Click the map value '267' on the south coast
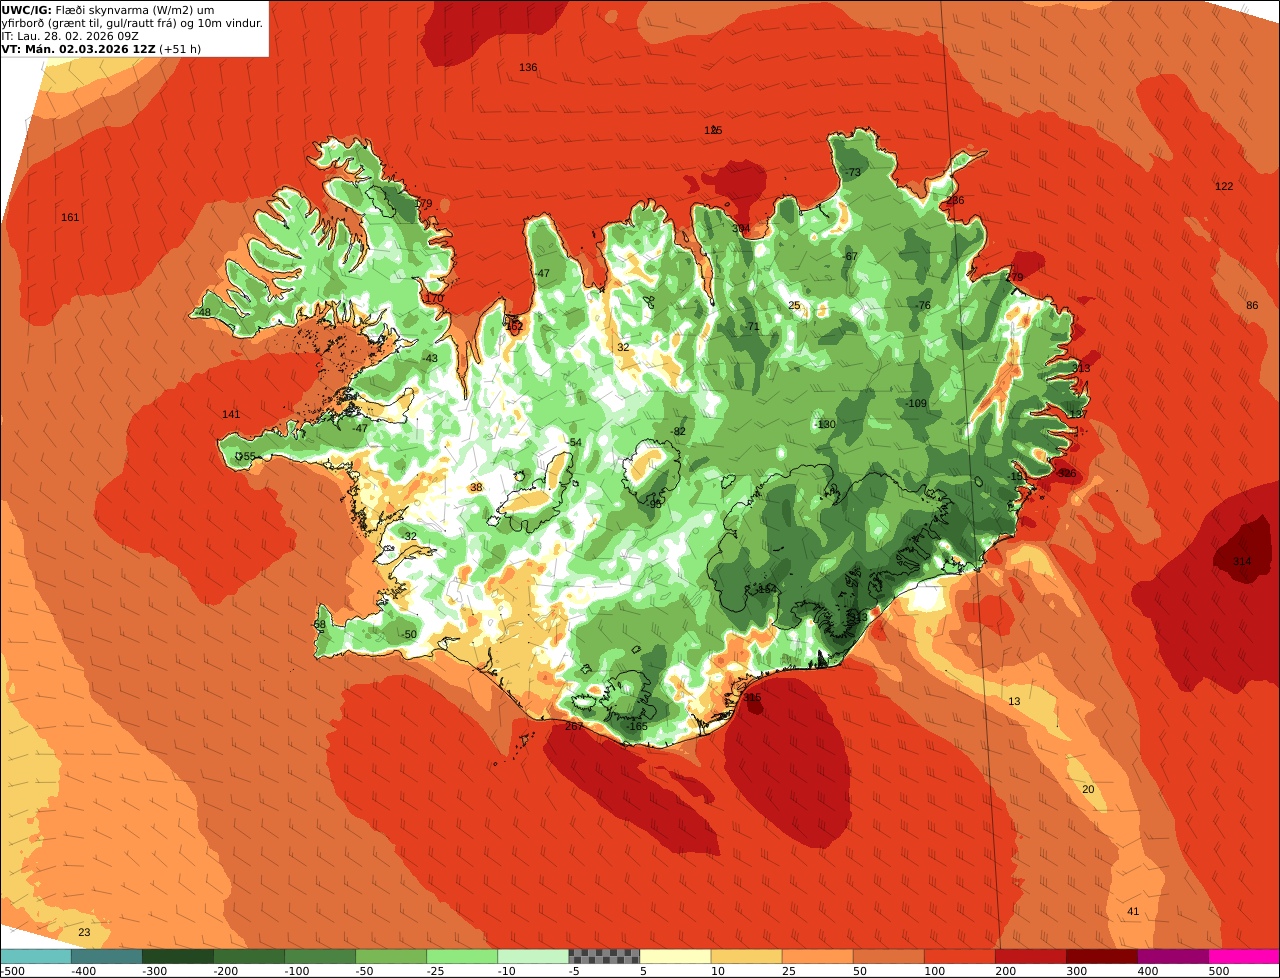1280x978 pixels. click(574, 726)
